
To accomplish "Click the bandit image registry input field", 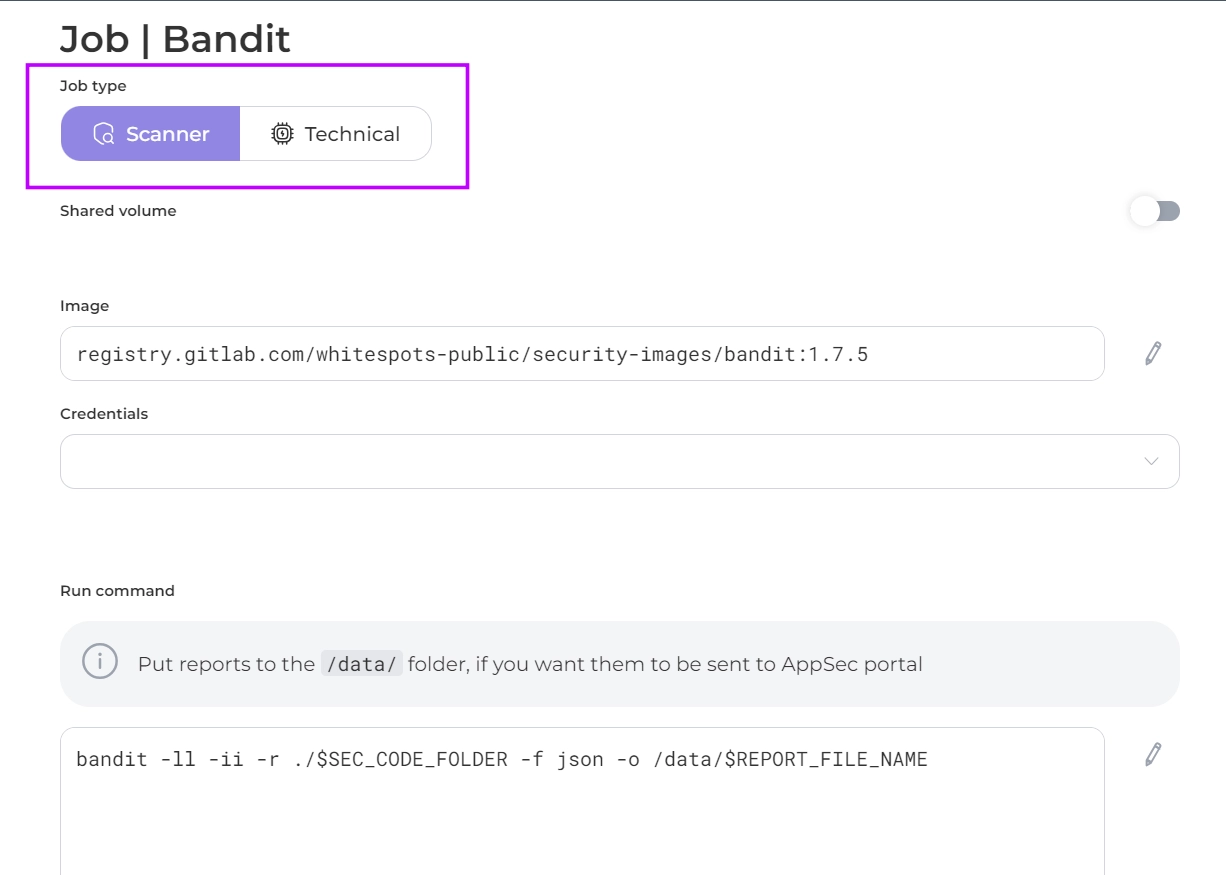I will coord(582,353).
